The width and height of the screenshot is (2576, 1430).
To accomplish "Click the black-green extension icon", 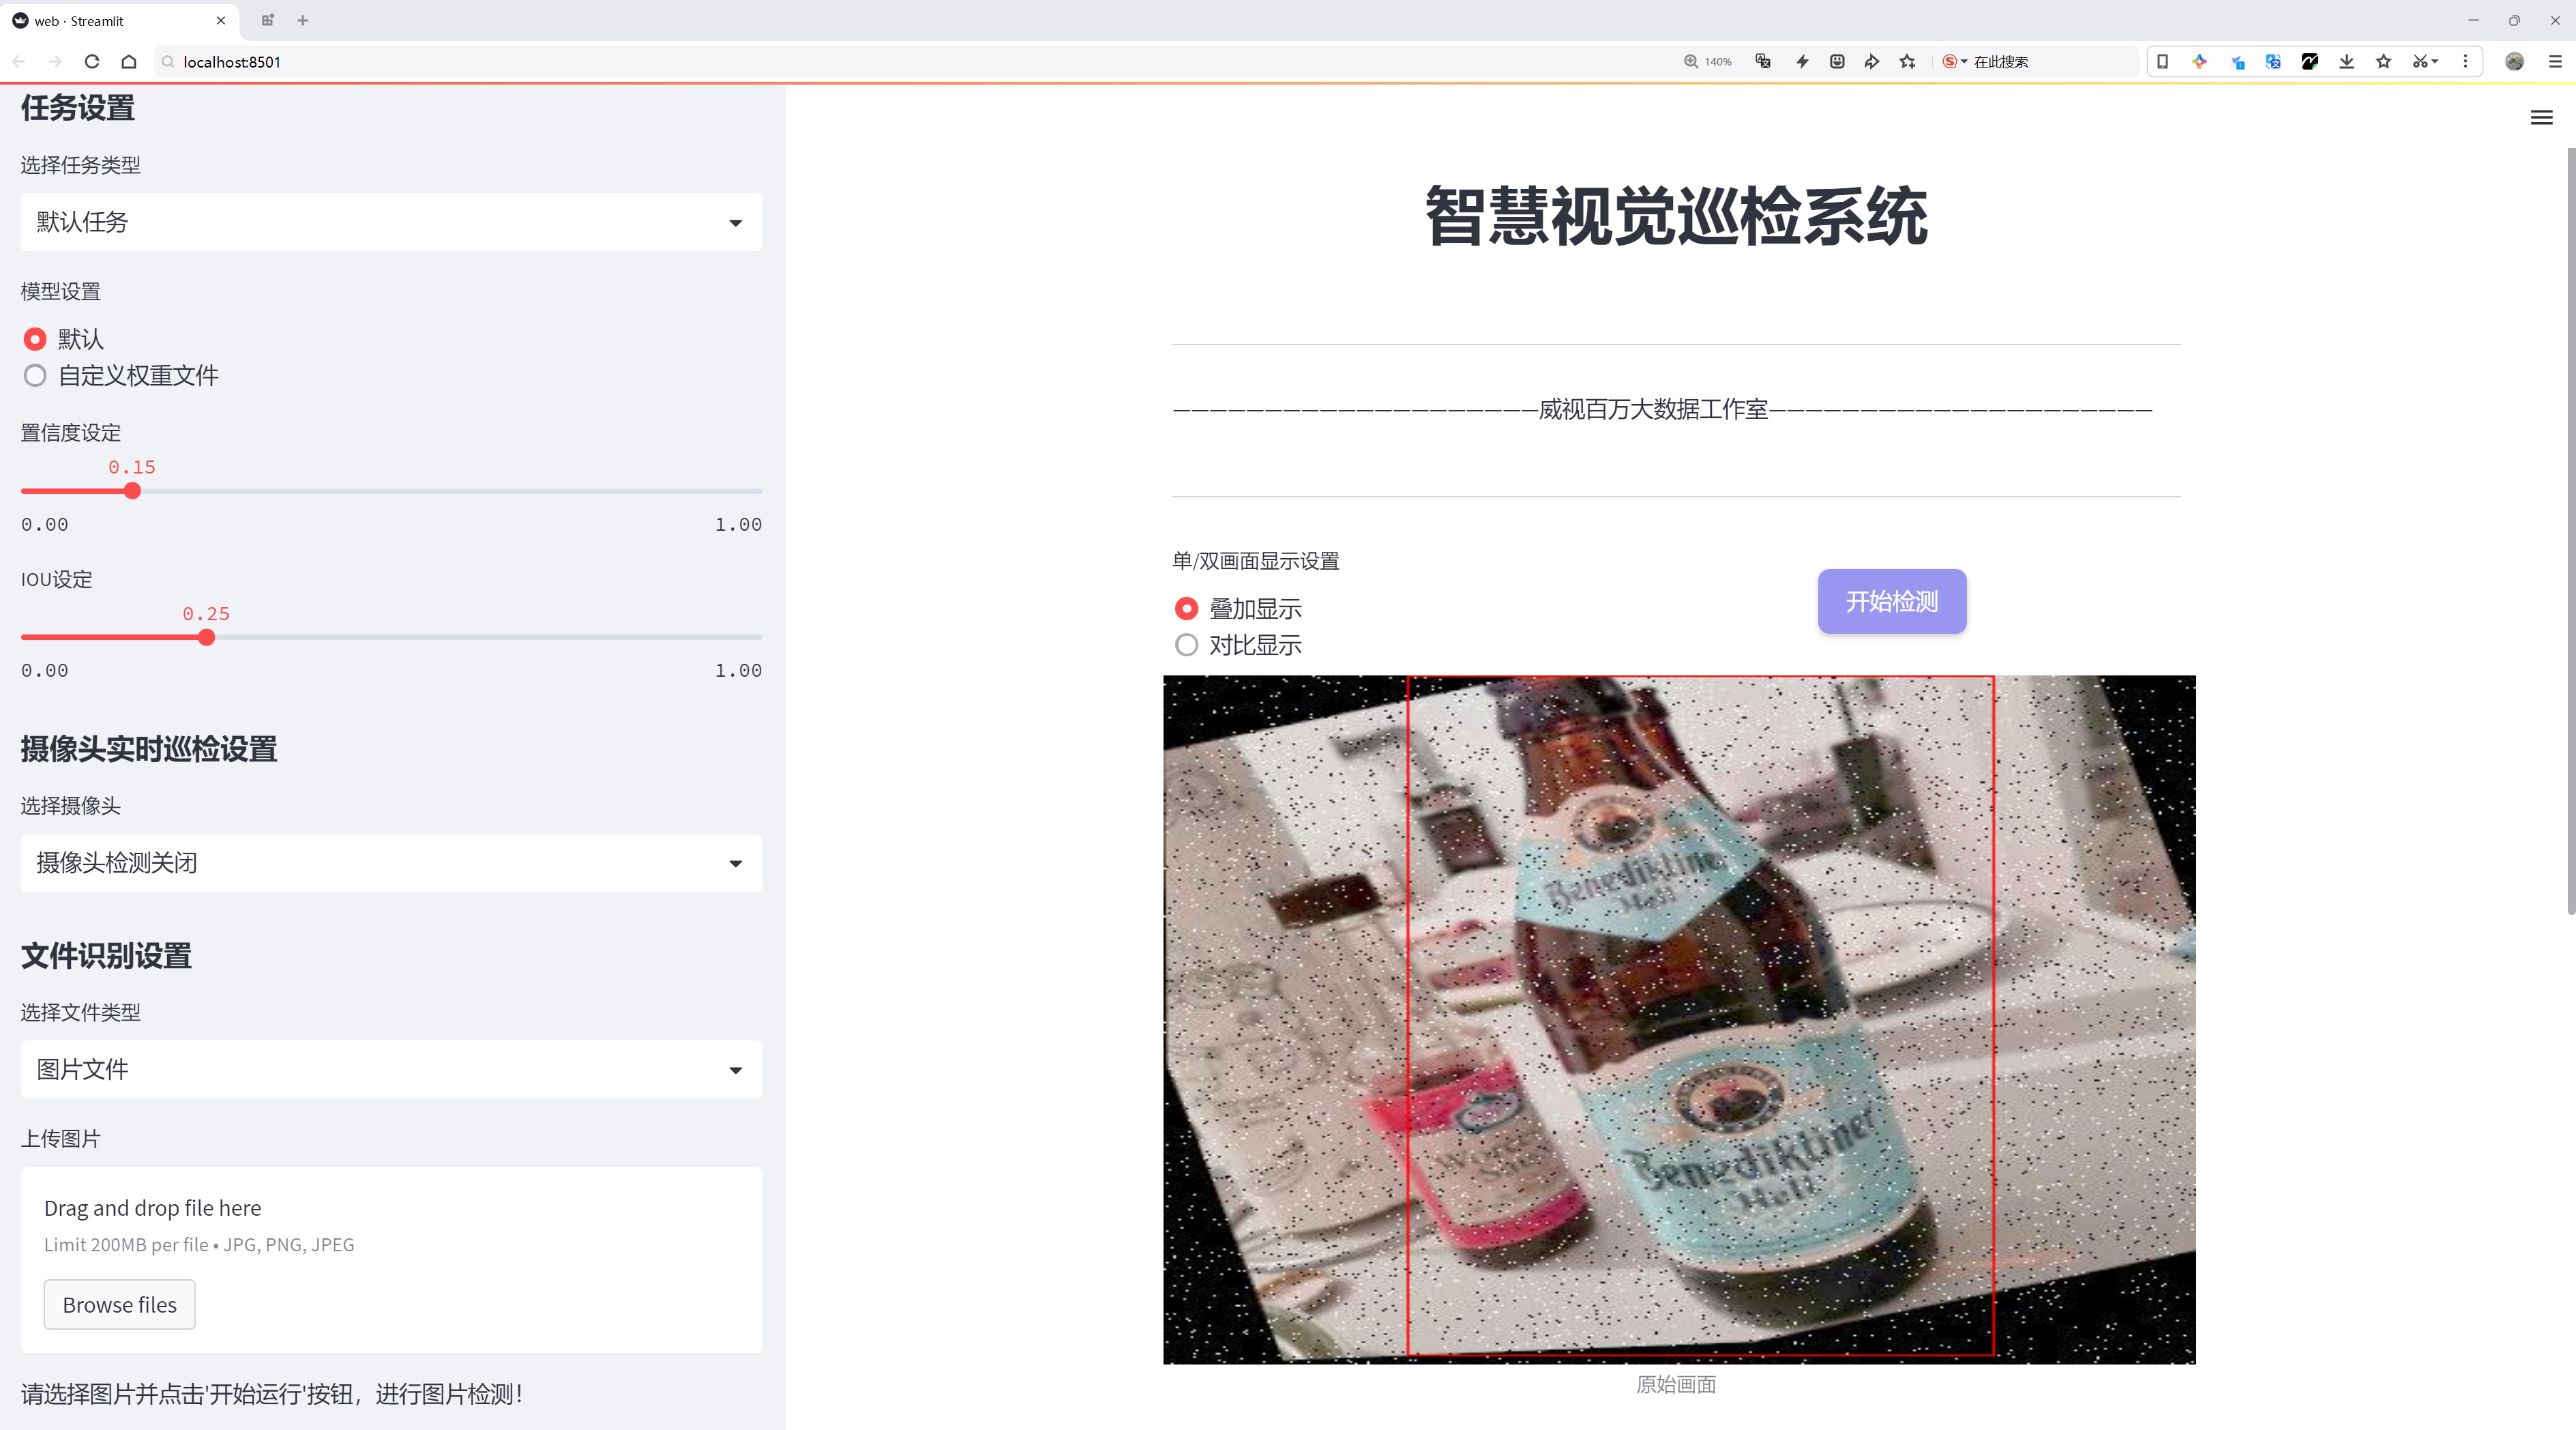I will click(x=2310, y=62).
